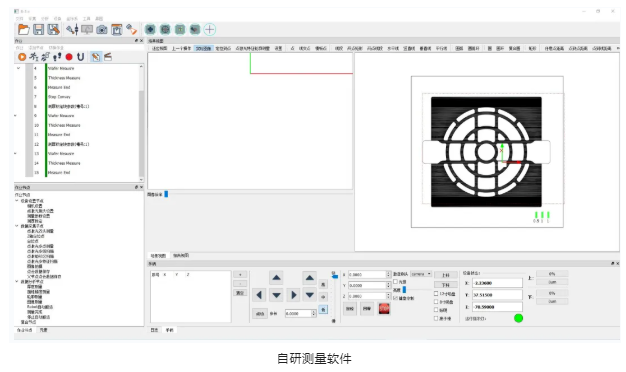Click the first round teal view icon
The height and width of the screenshot is (372, 626).
point(150,29)
